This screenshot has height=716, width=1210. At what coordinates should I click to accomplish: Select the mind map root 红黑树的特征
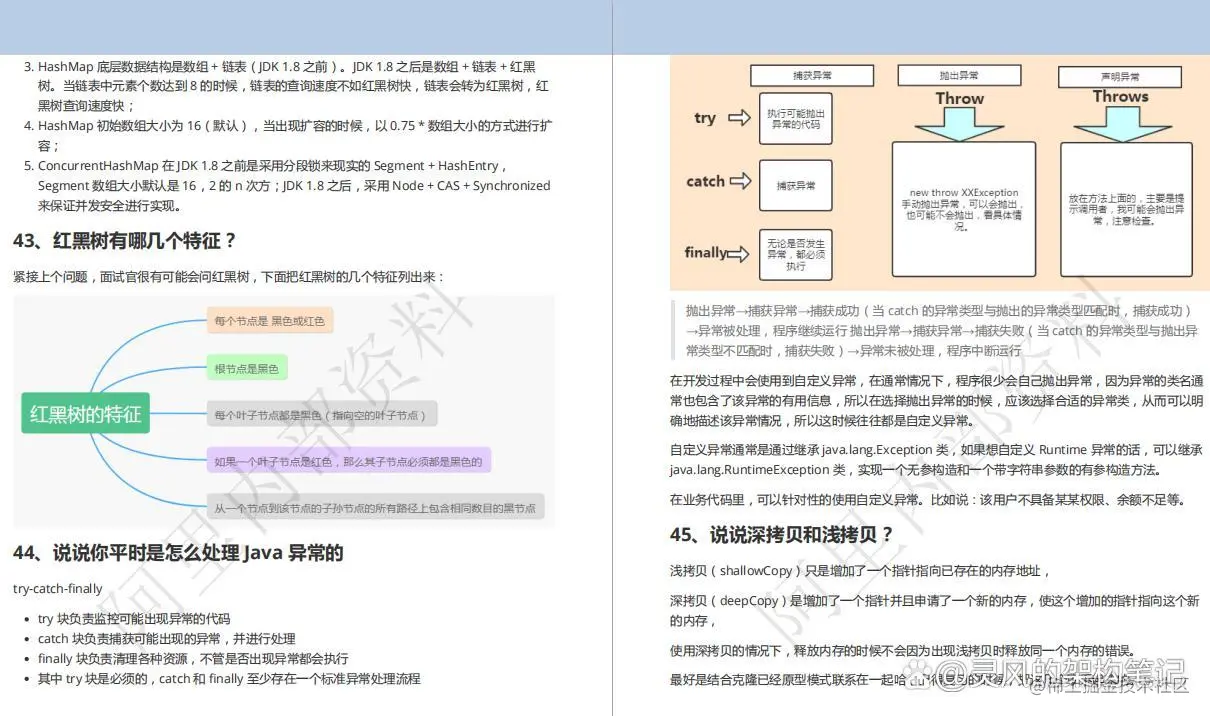click(86, 414)
